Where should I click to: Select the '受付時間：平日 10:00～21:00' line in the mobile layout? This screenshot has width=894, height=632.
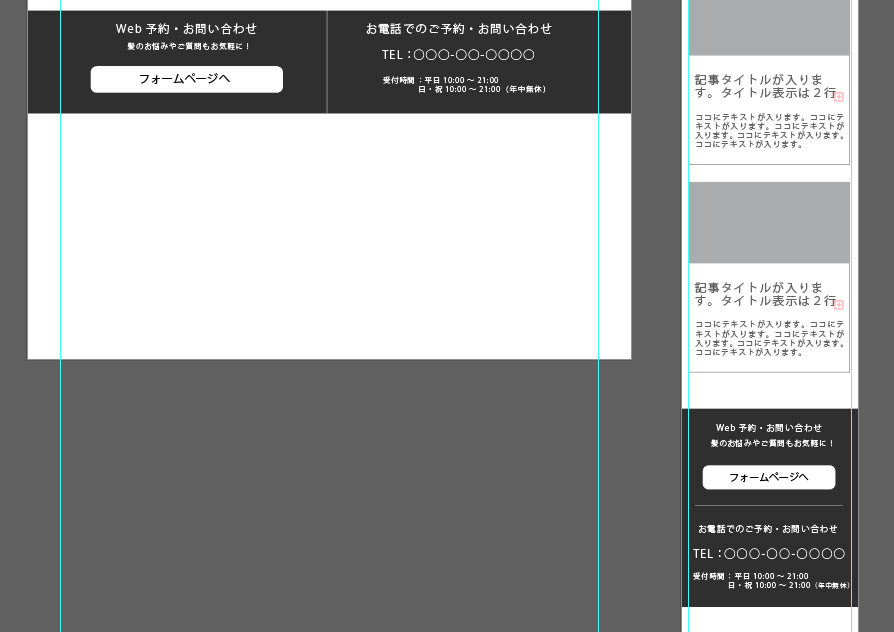click(x=751, y=576)
